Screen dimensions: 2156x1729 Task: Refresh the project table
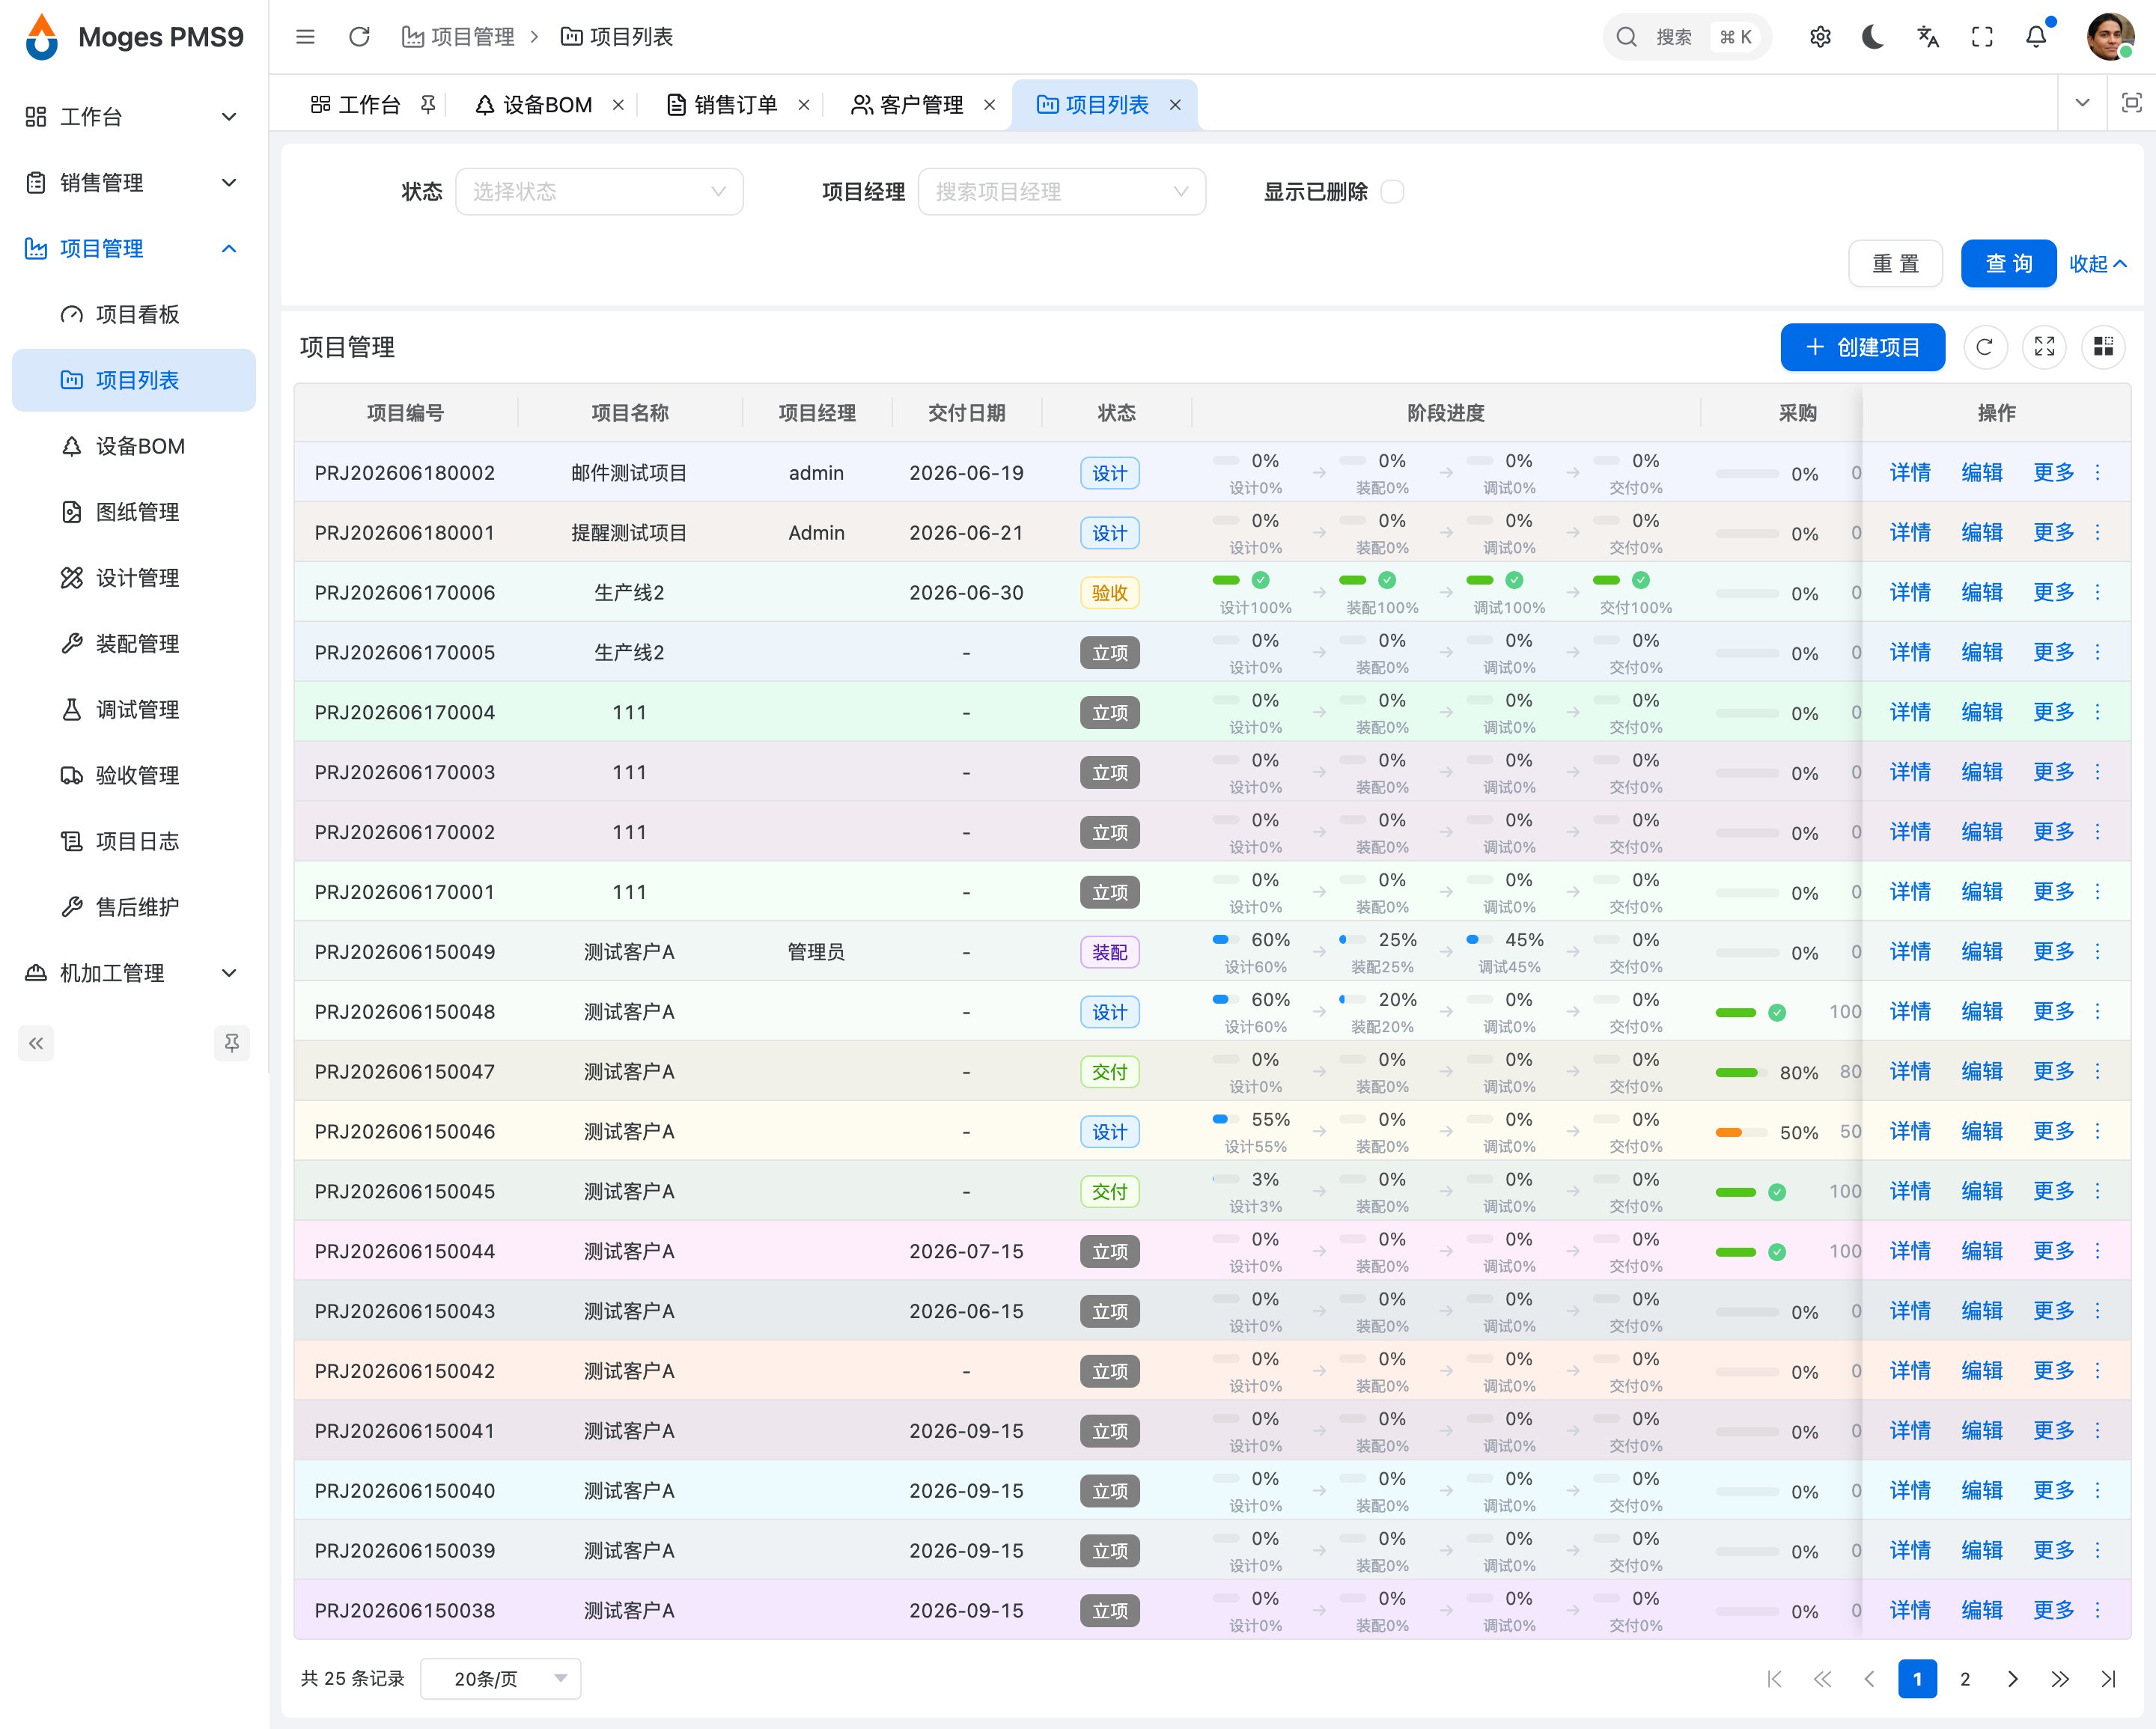(x=1985, y=347)
